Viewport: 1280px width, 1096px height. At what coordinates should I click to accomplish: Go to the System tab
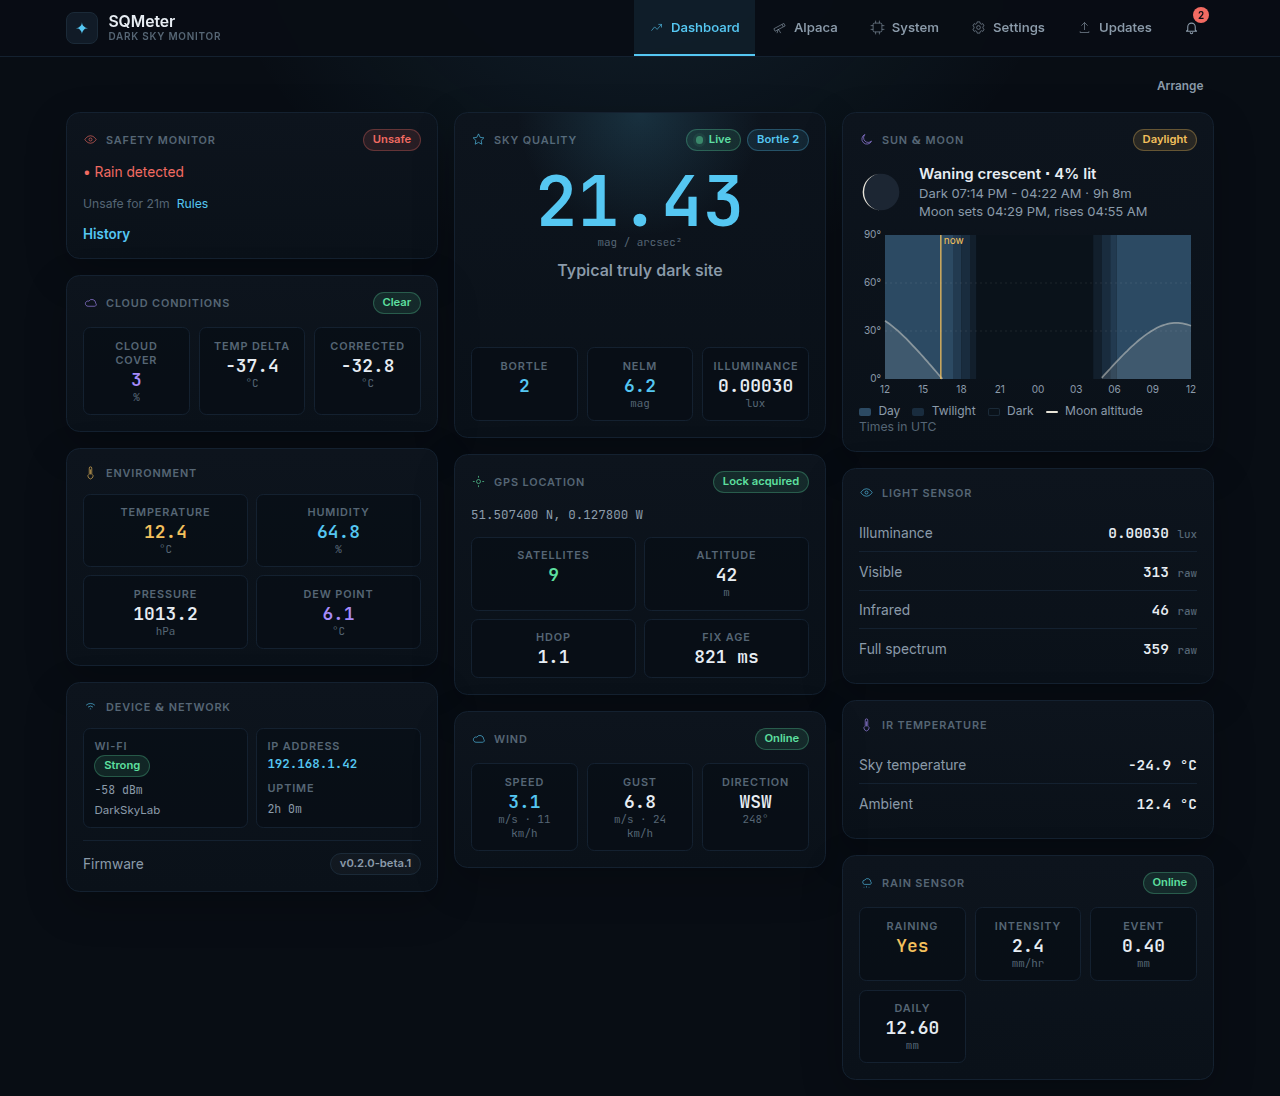coord(904,28)
